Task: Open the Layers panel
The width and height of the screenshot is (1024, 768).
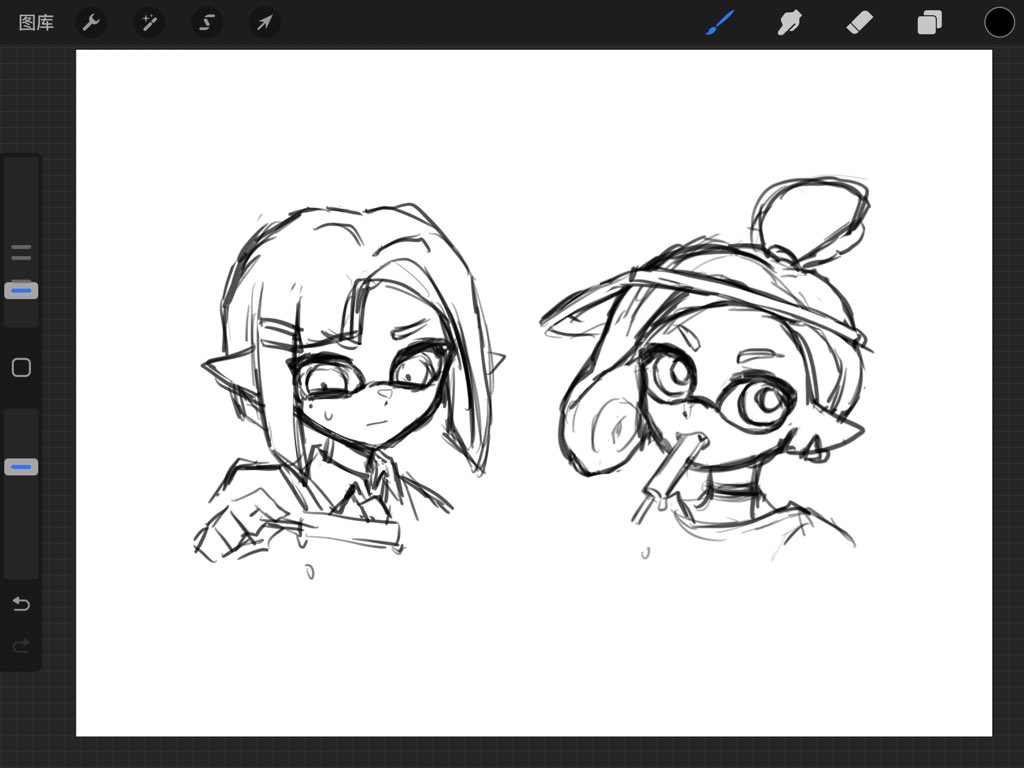Action: [929, 23]
